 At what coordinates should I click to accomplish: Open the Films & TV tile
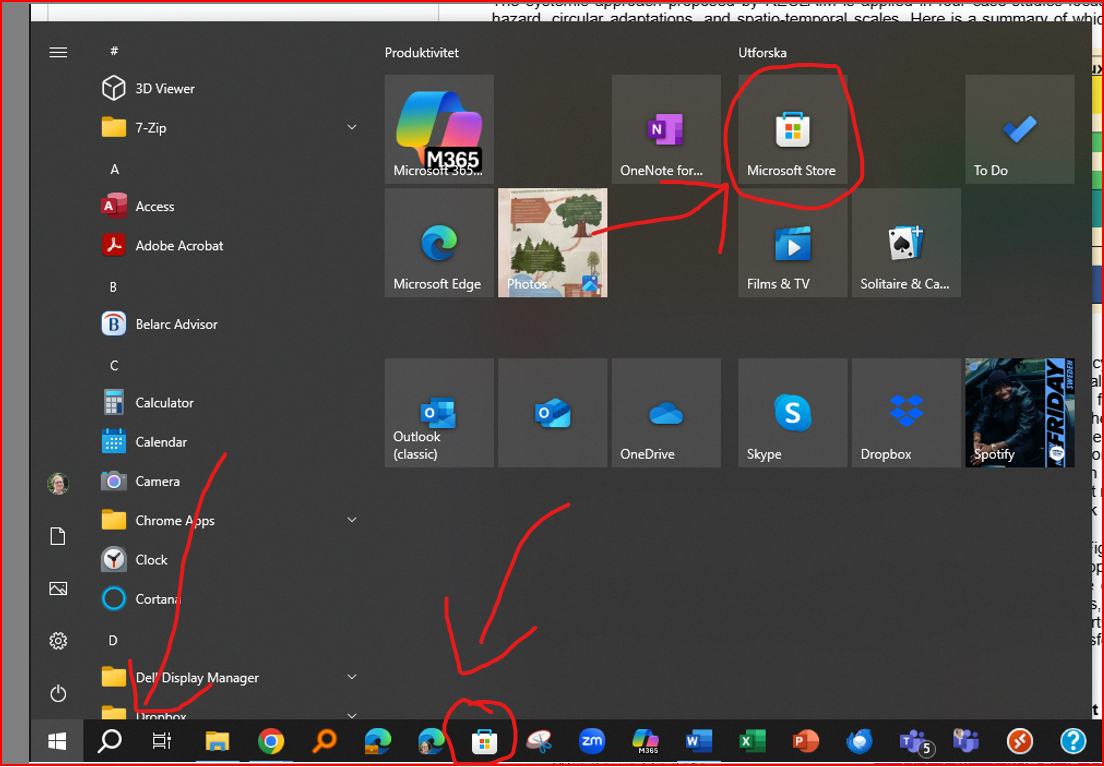point(793,243)
